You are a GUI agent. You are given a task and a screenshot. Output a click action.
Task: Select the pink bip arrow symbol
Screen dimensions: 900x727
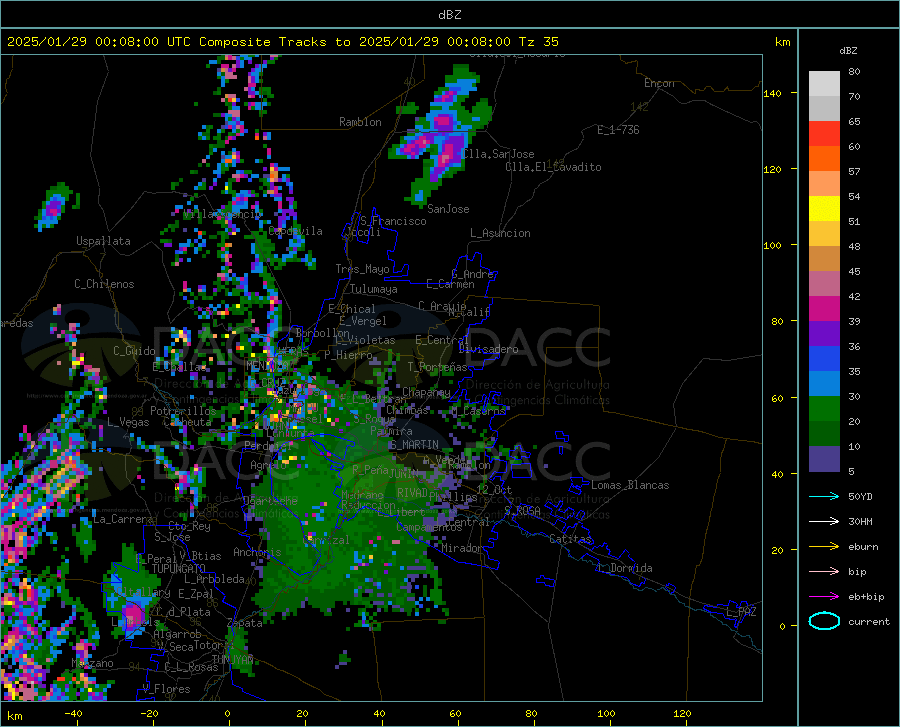(x=824, y=572)
